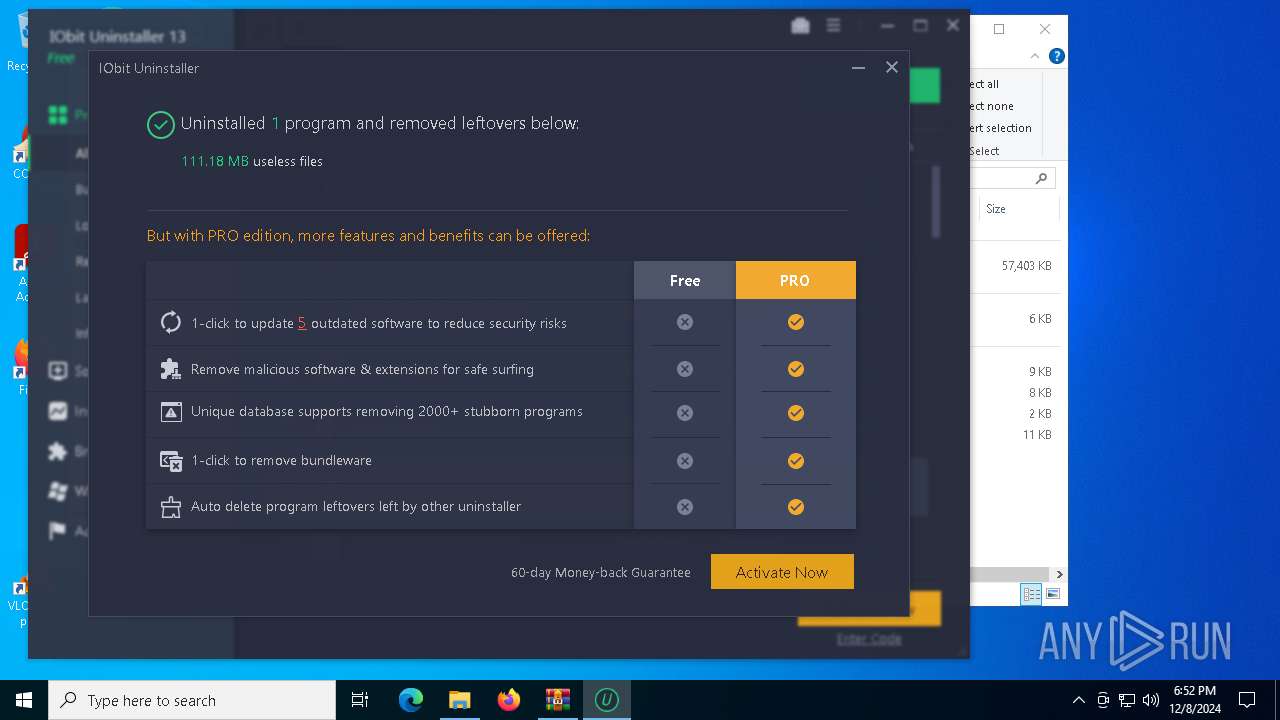Click the red 5 outdated software link
Image resolution: width=1280 pixels, height=720 pixels.
tap(302, 323)
